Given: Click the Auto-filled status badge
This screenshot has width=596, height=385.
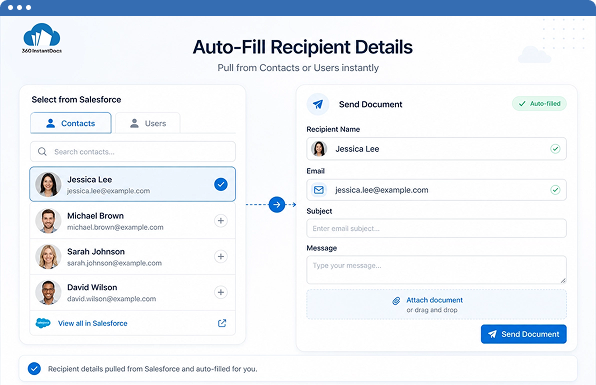Looking at the screenshot, I should point(539,104).
